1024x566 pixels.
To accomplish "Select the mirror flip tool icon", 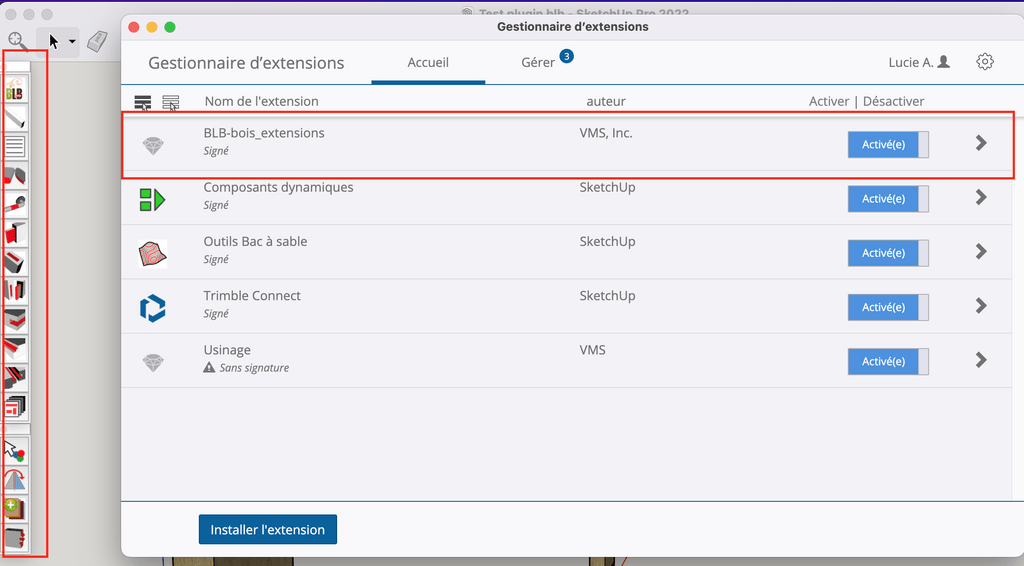I will tap(15, 480).
